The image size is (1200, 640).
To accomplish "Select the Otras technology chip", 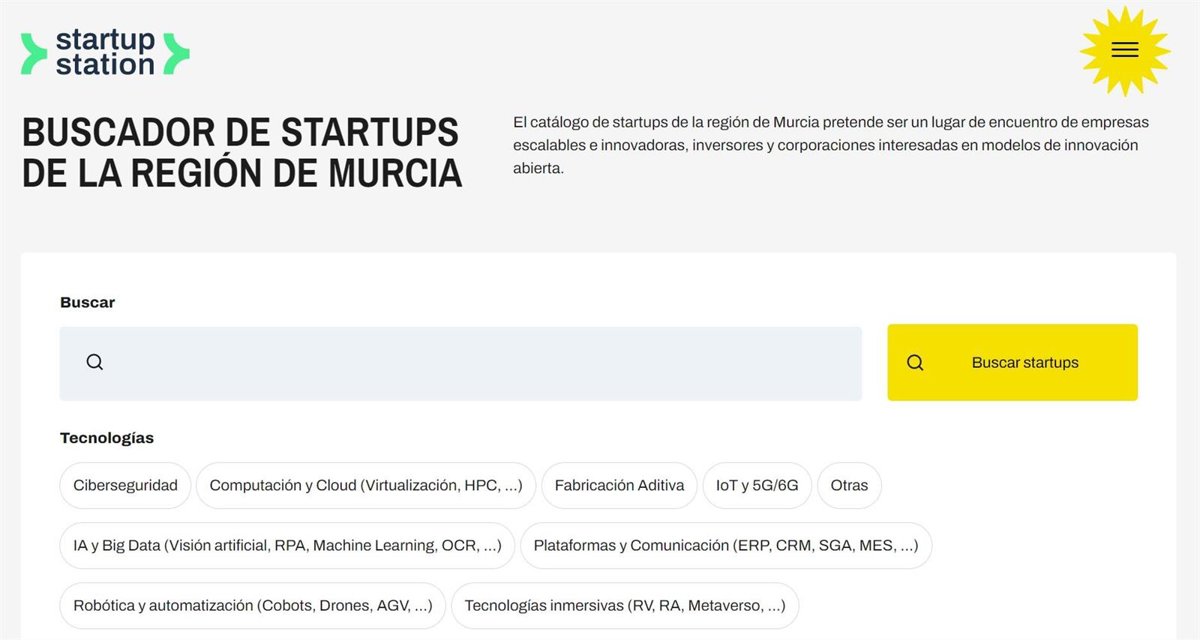I will [x=849, y=485].
